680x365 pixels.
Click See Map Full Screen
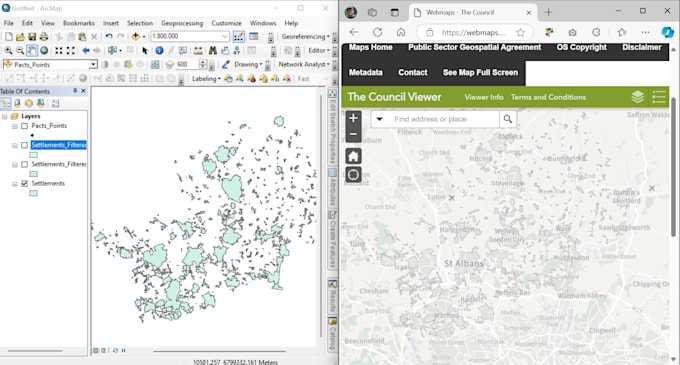click(480, 72)
